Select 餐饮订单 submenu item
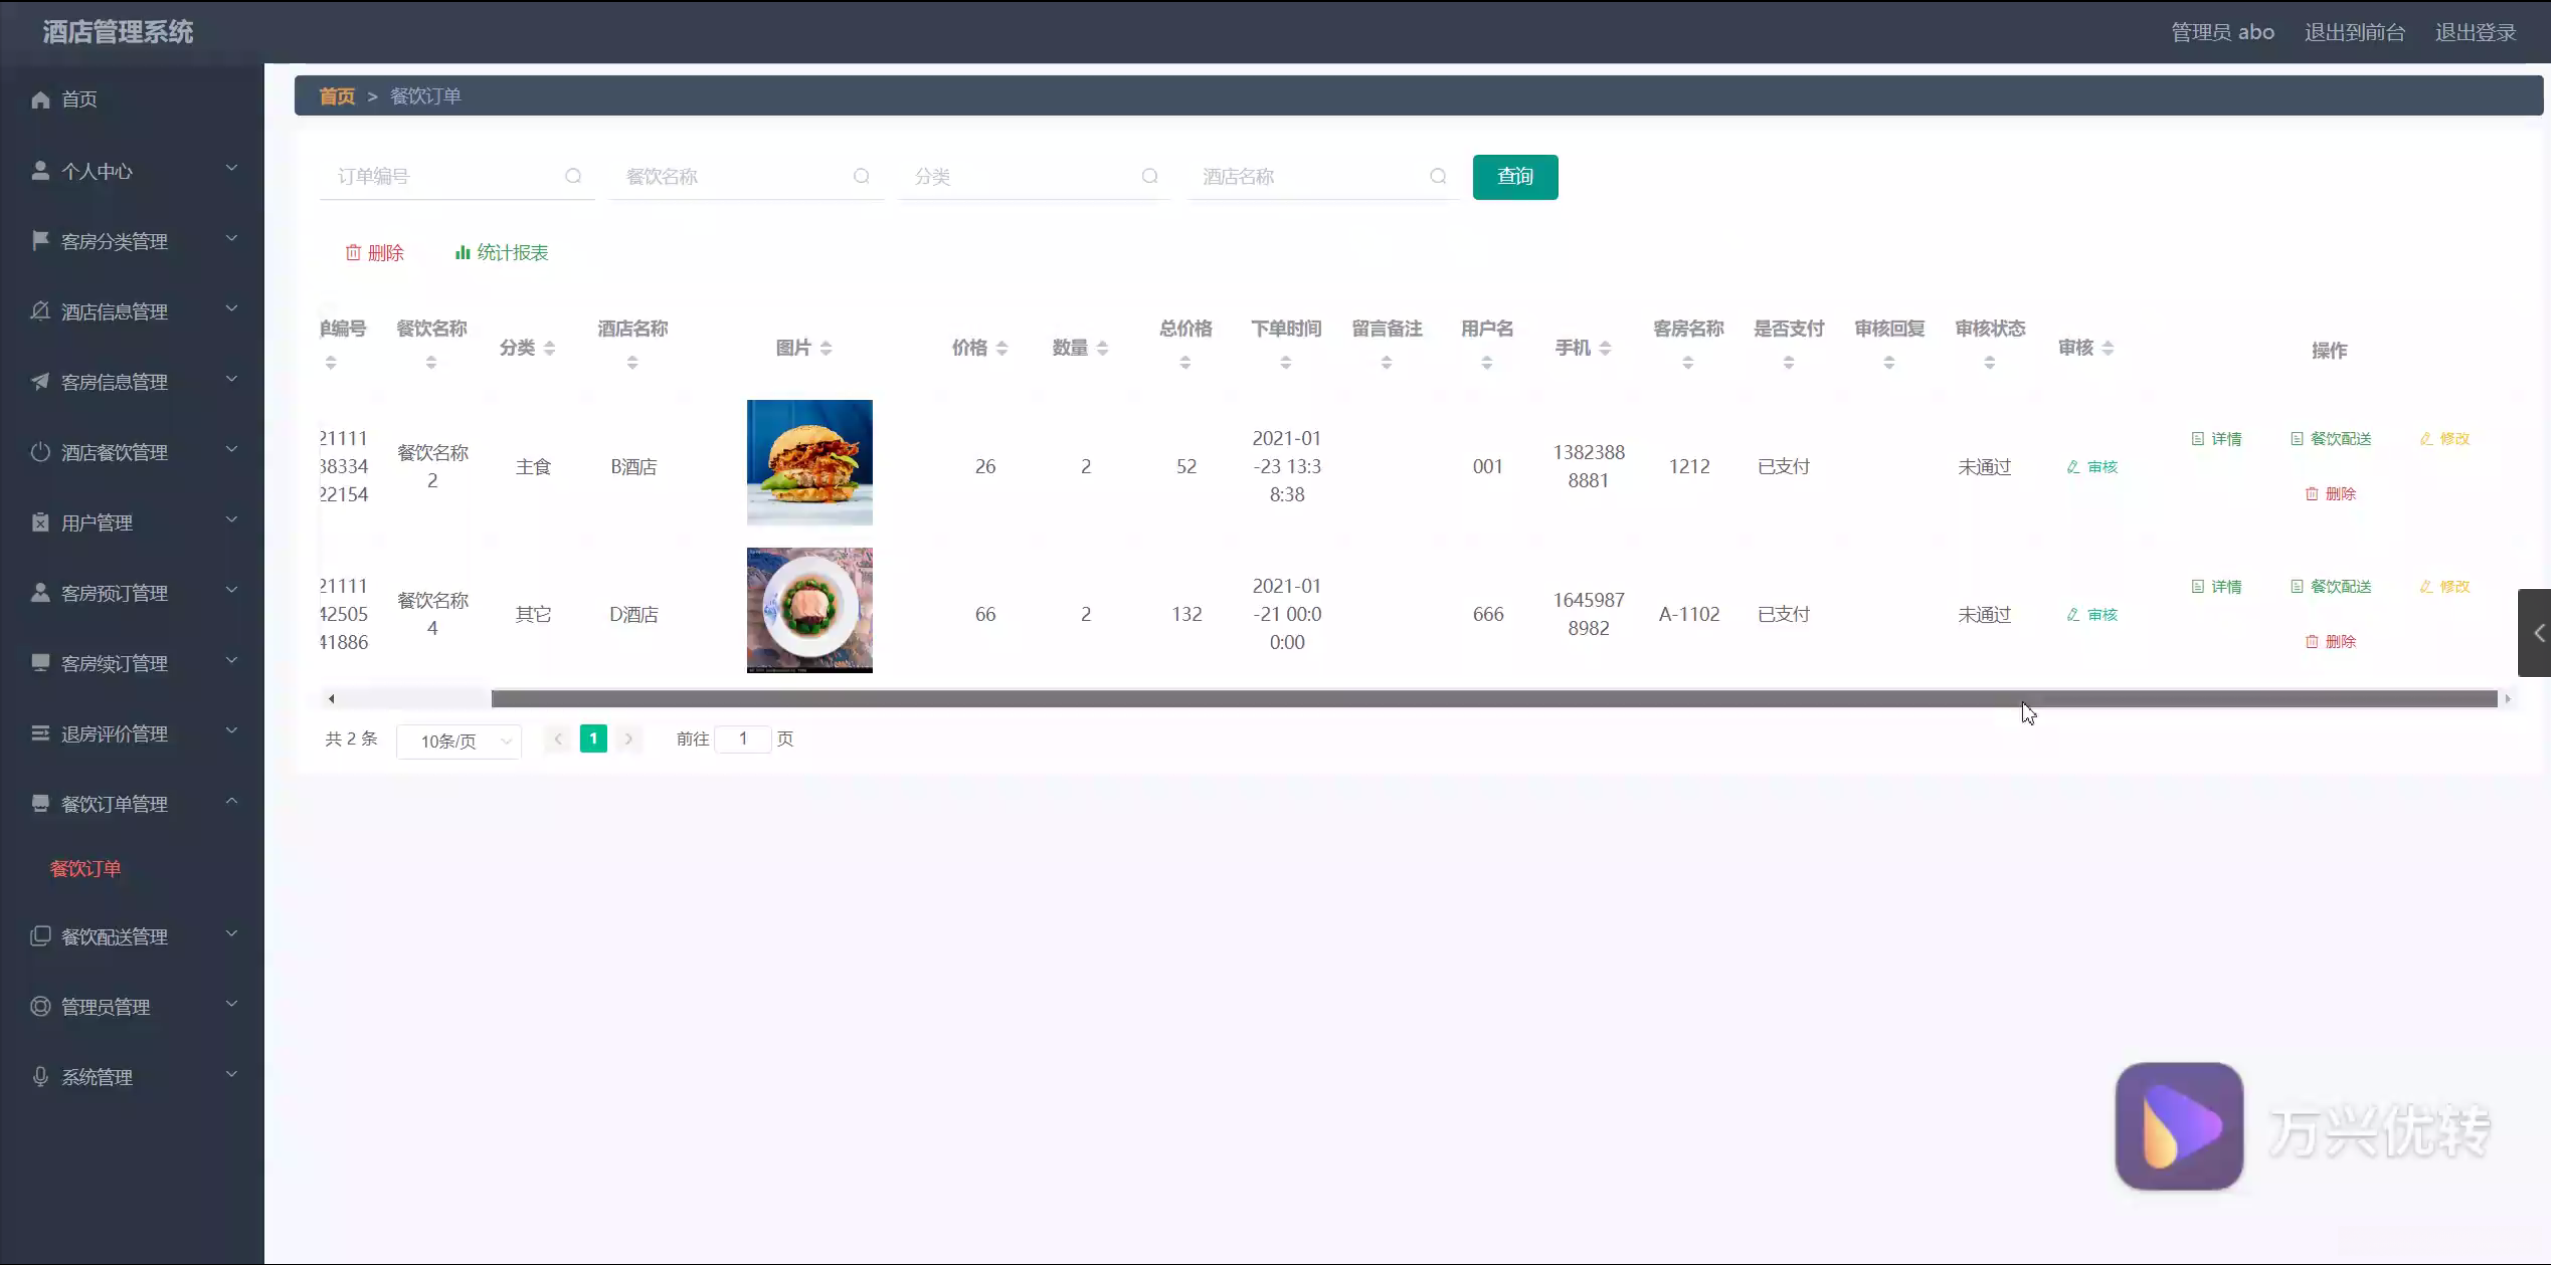 tap(86, 869)
